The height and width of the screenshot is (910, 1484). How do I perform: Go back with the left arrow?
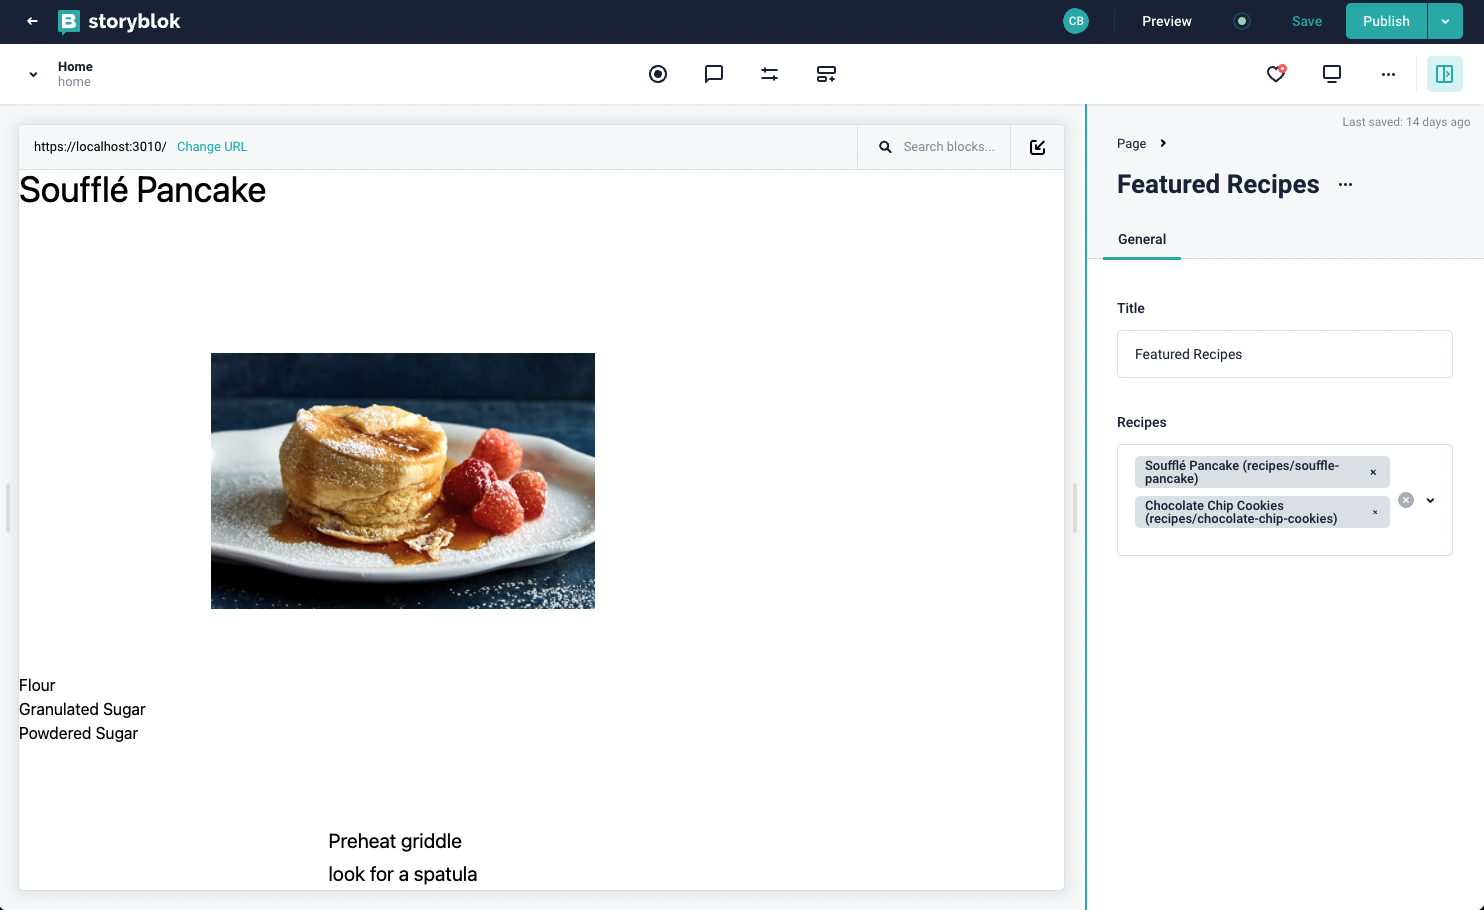[x=32, y=21]
